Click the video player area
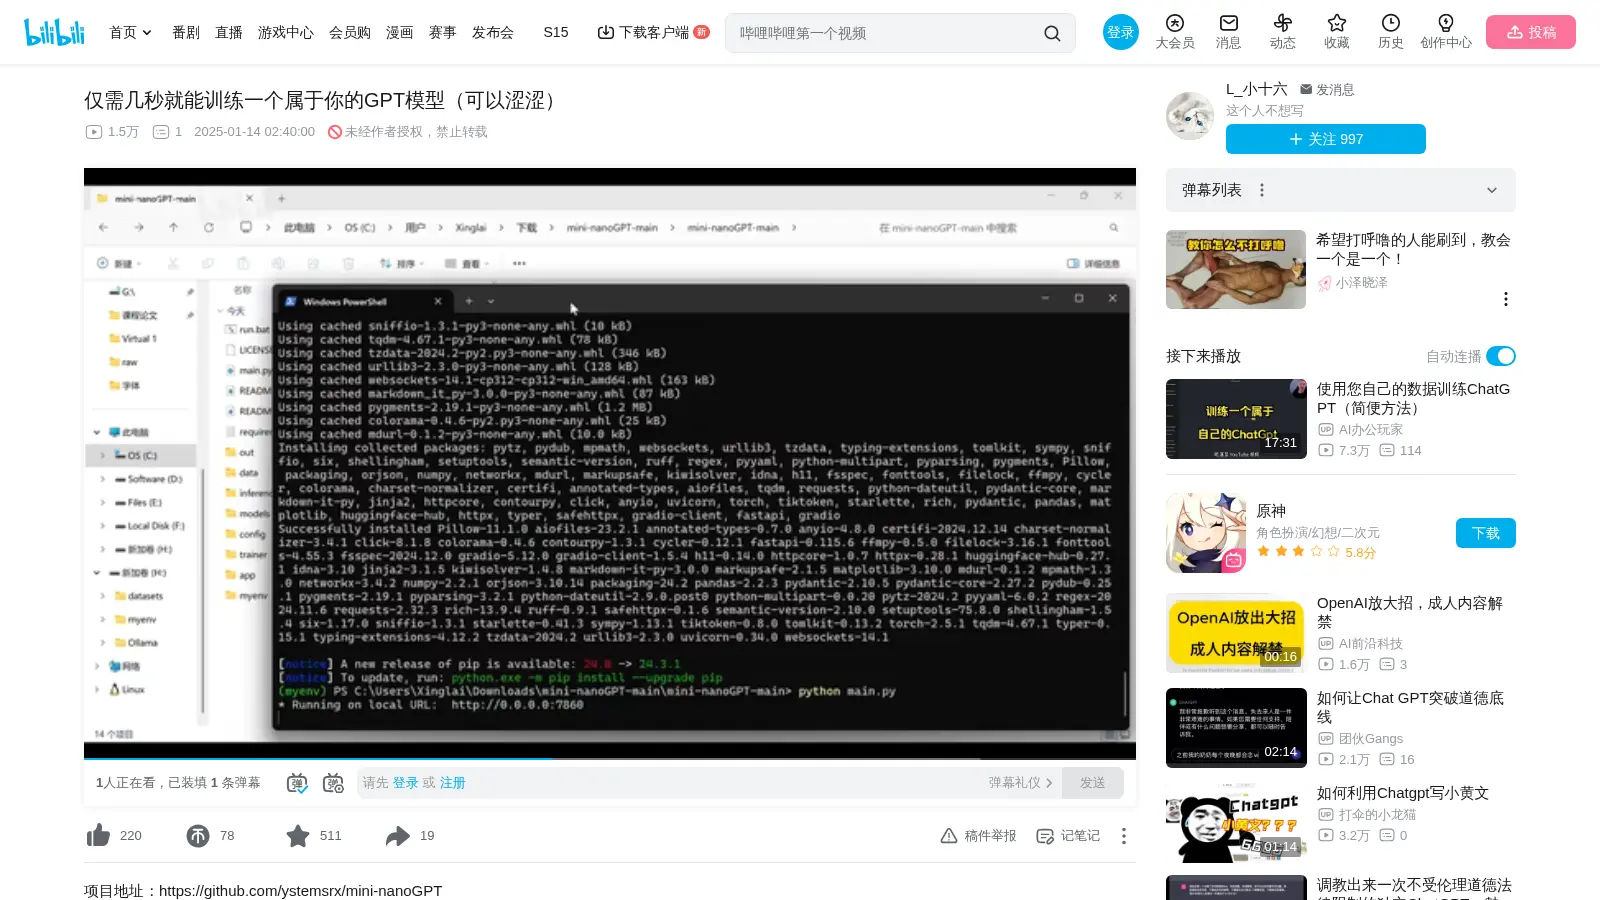Image resolution: width=1600 pixels, height=900 pixels. point(610,462)
